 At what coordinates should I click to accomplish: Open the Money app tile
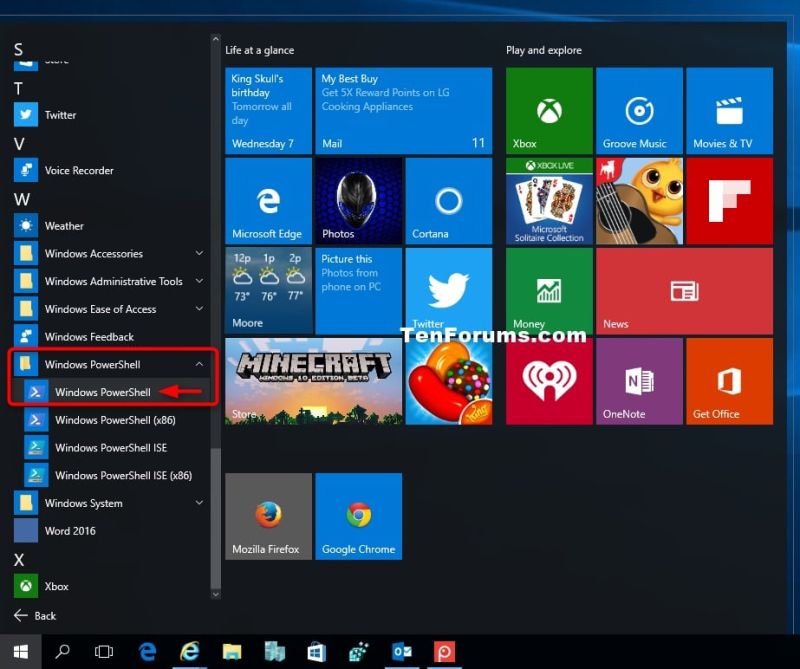point(547,290)
